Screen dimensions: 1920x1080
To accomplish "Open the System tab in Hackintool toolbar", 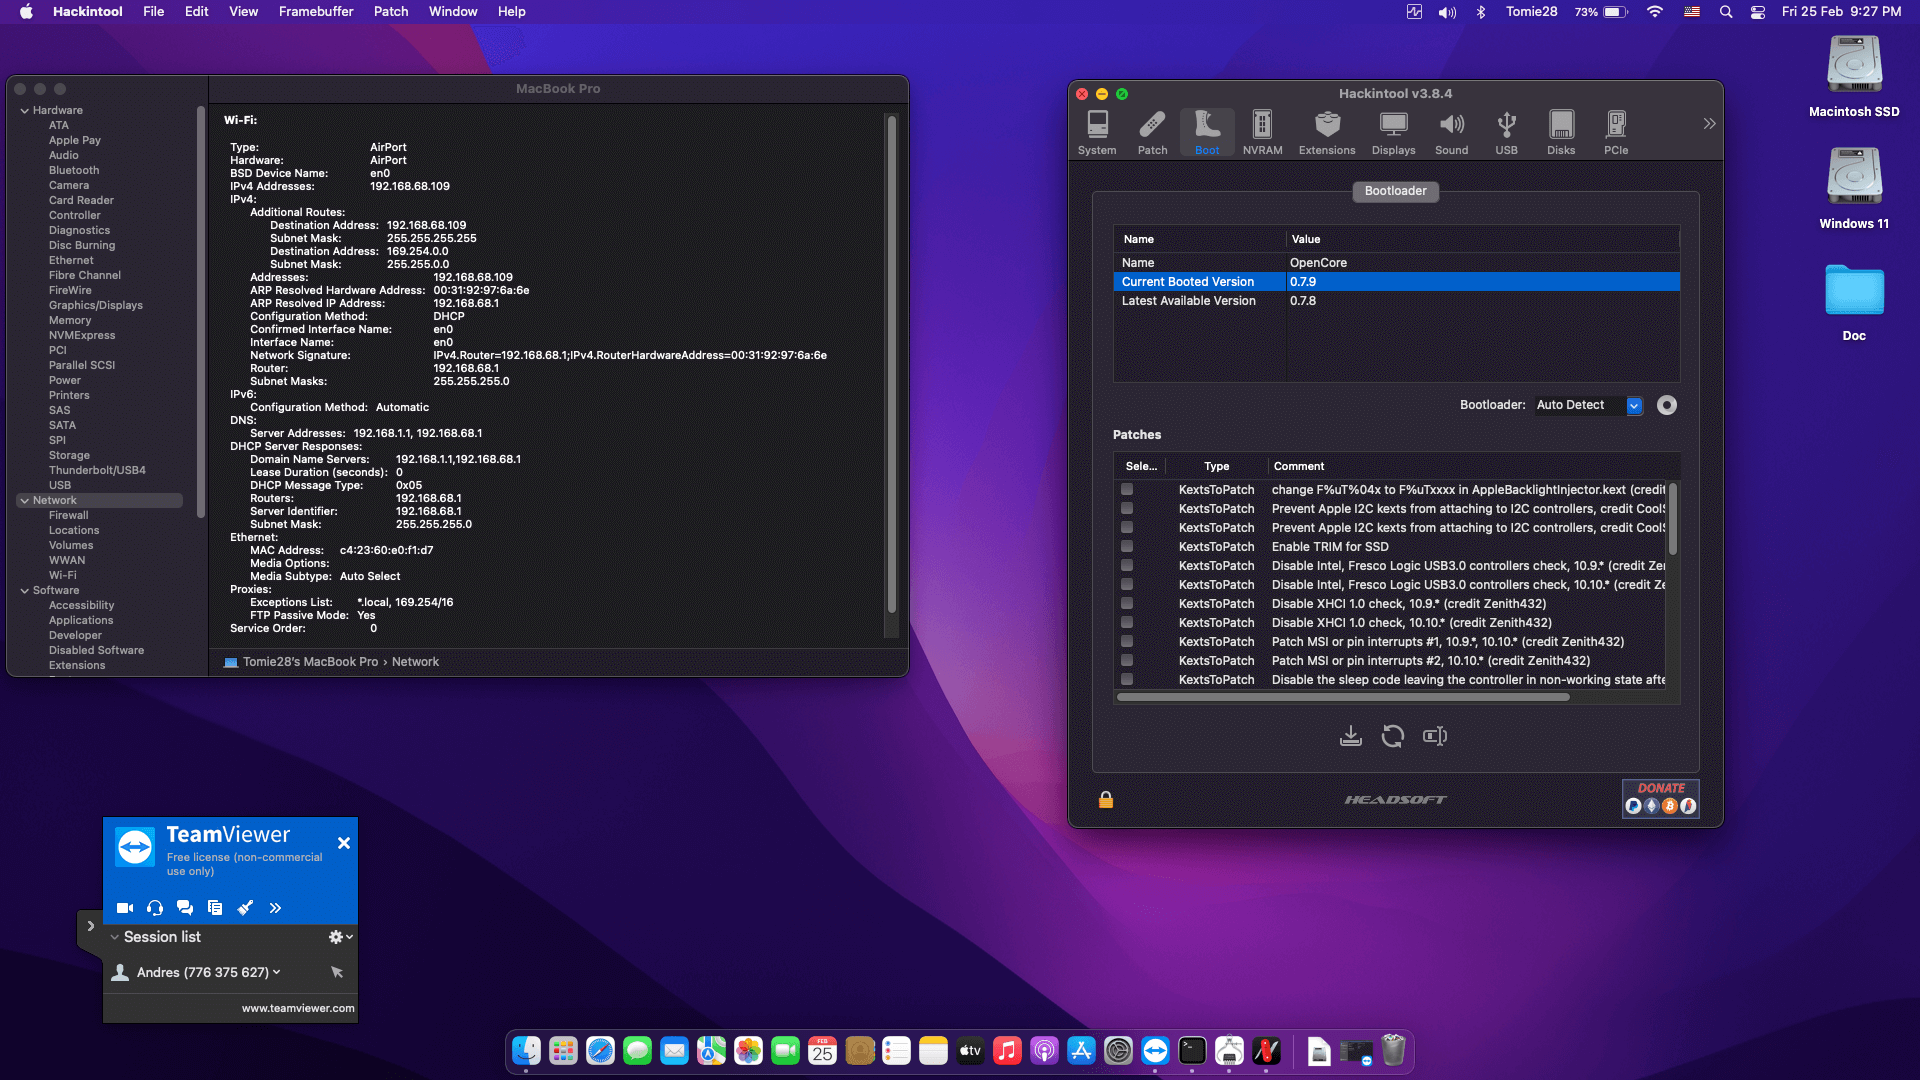I will coord(1097,132).
